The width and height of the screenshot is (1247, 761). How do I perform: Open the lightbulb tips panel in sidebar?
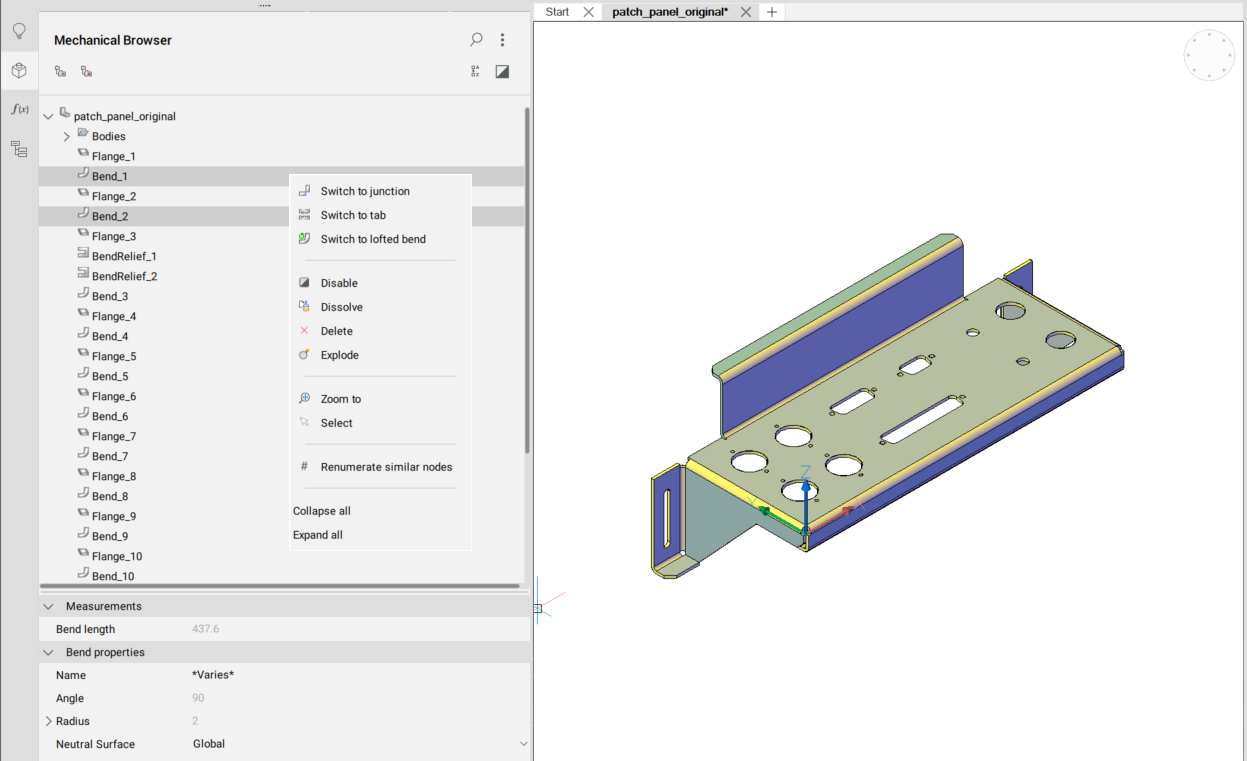coord(18,31)
